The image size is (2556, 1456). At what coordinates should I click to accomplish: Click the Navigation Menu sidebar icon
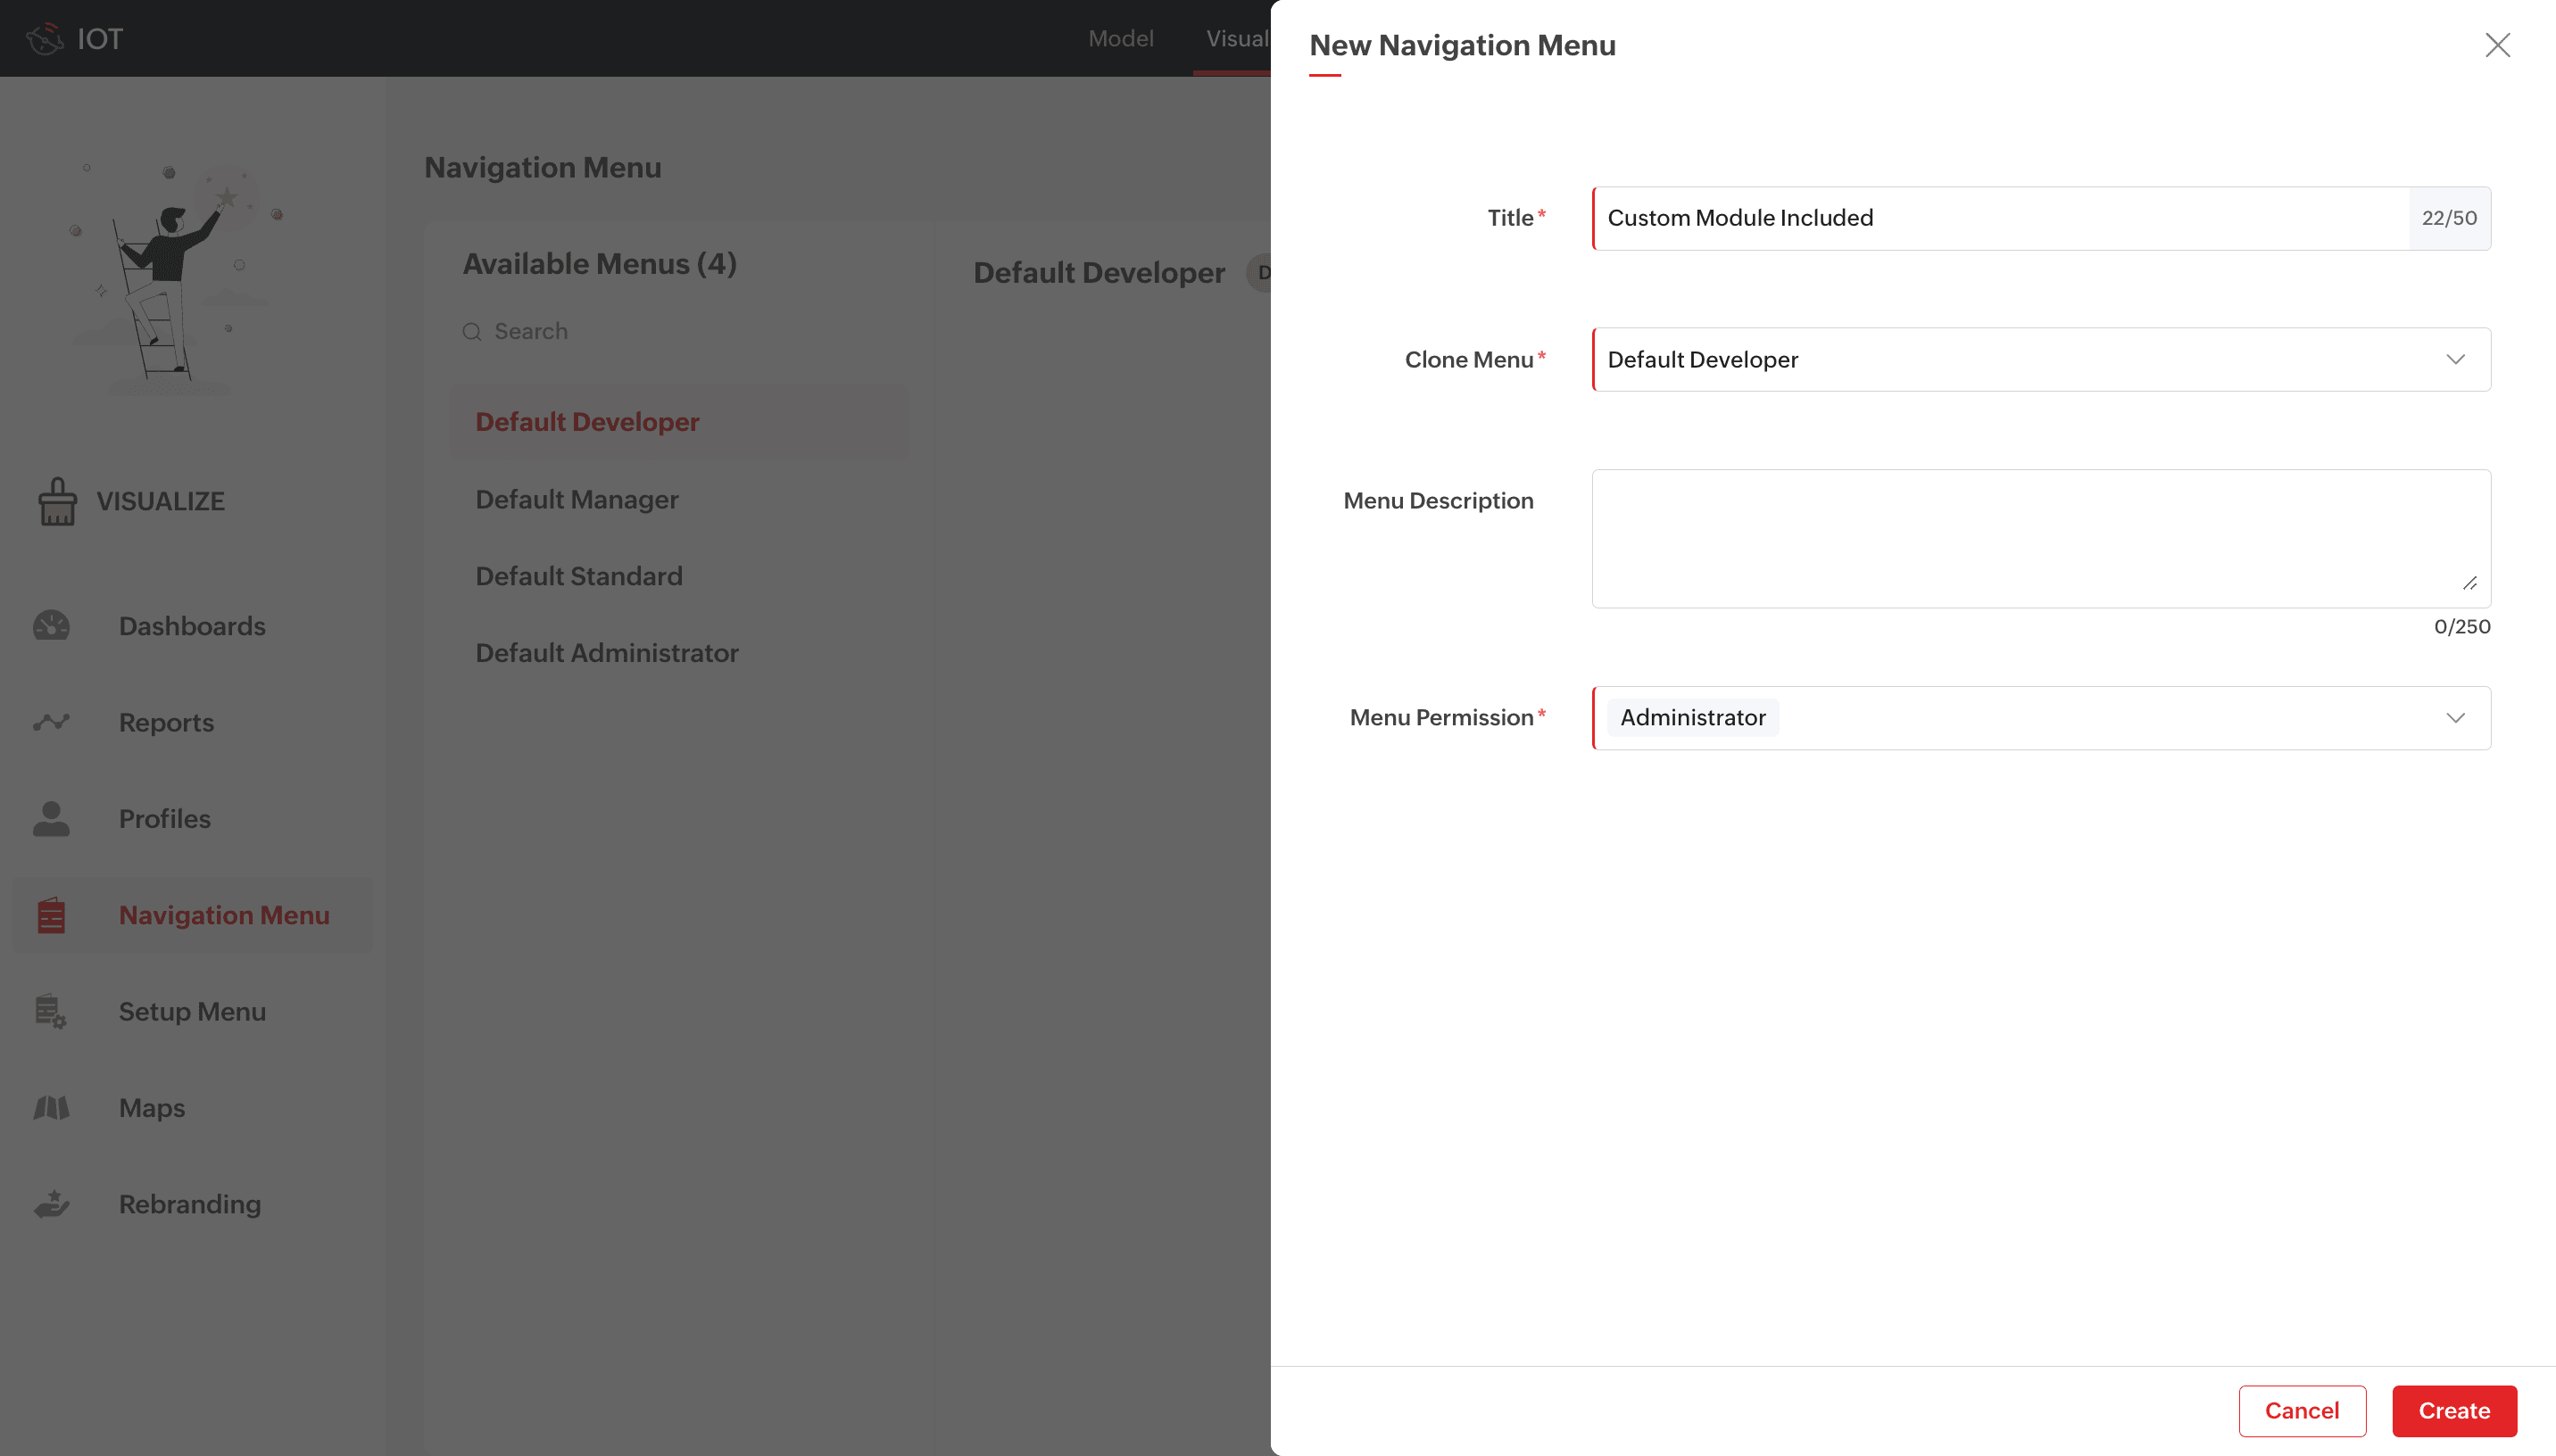click(51, 915)
